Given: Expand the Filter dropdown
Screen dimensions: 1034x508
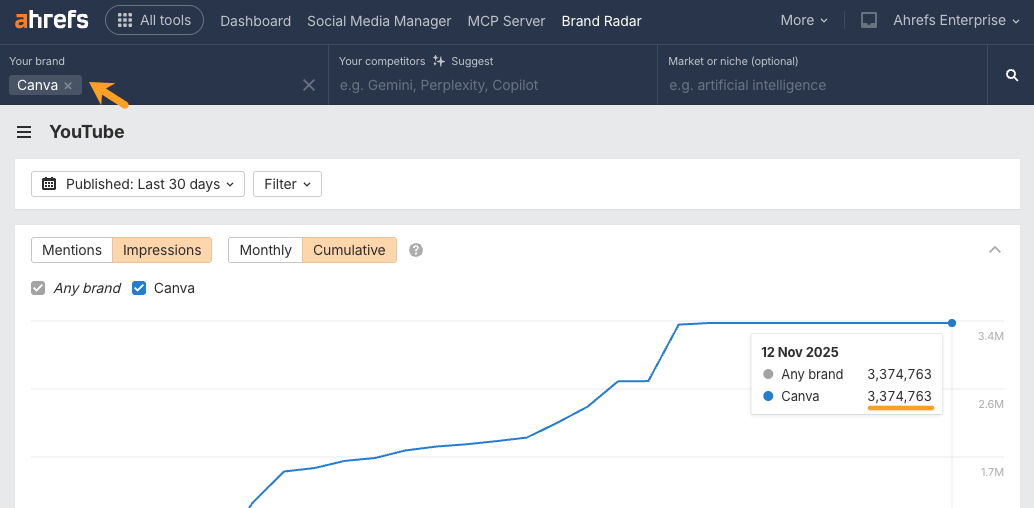Looking at the screenshot, I should 287,184.
